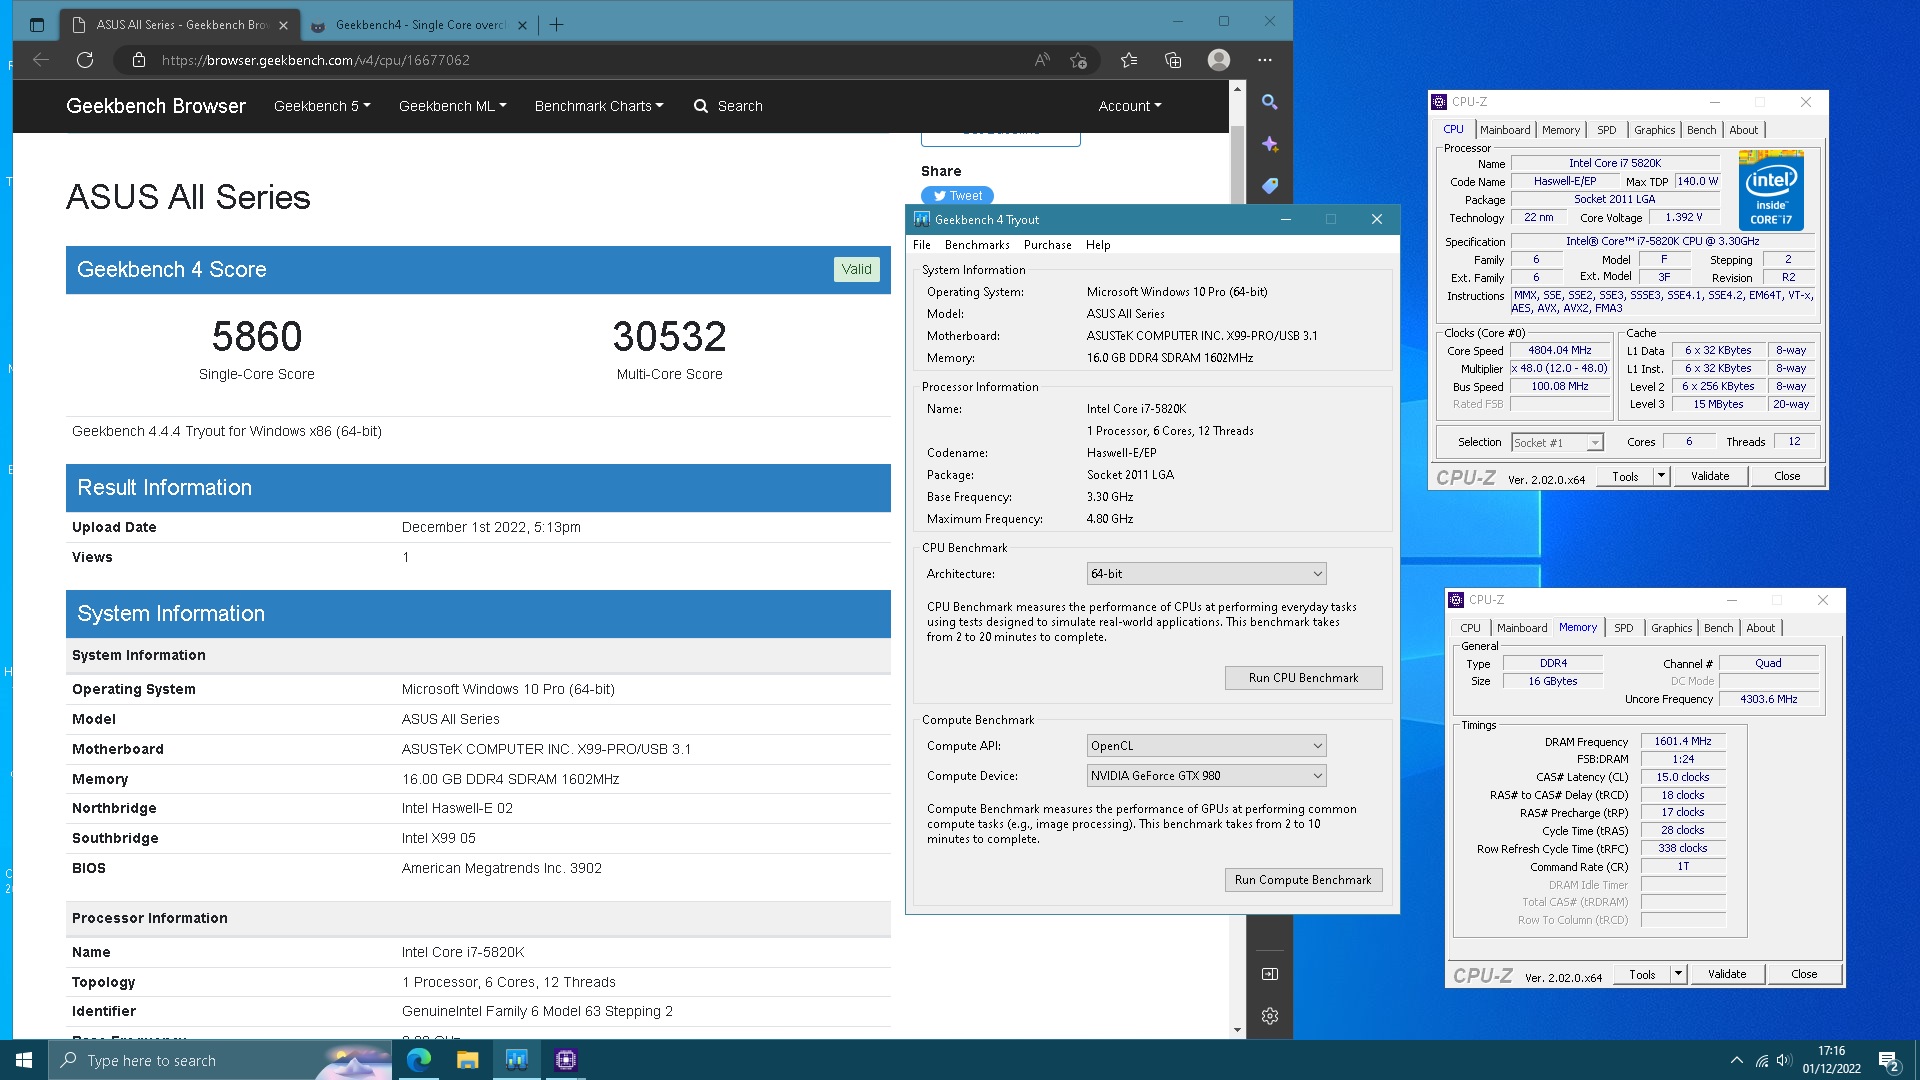Image resolution: width=1920 pixels, height=1080 pixels.
Task: Open the Edge tab actions menu icon
Action: coord(37,25)
